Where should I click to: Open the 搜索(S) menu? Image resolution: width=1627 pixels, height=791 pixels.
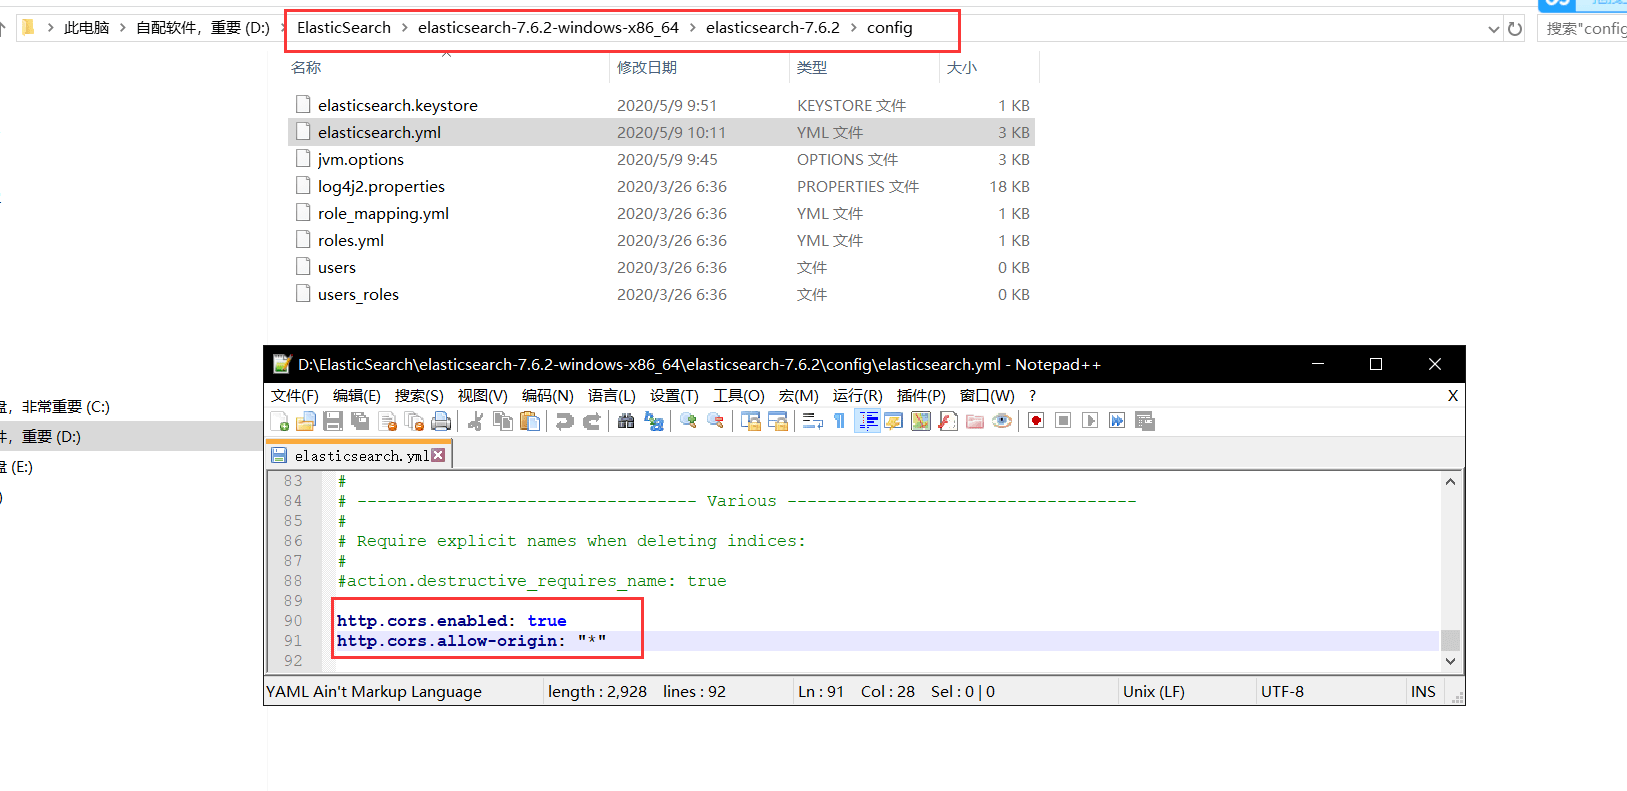[x=419, y=396]
